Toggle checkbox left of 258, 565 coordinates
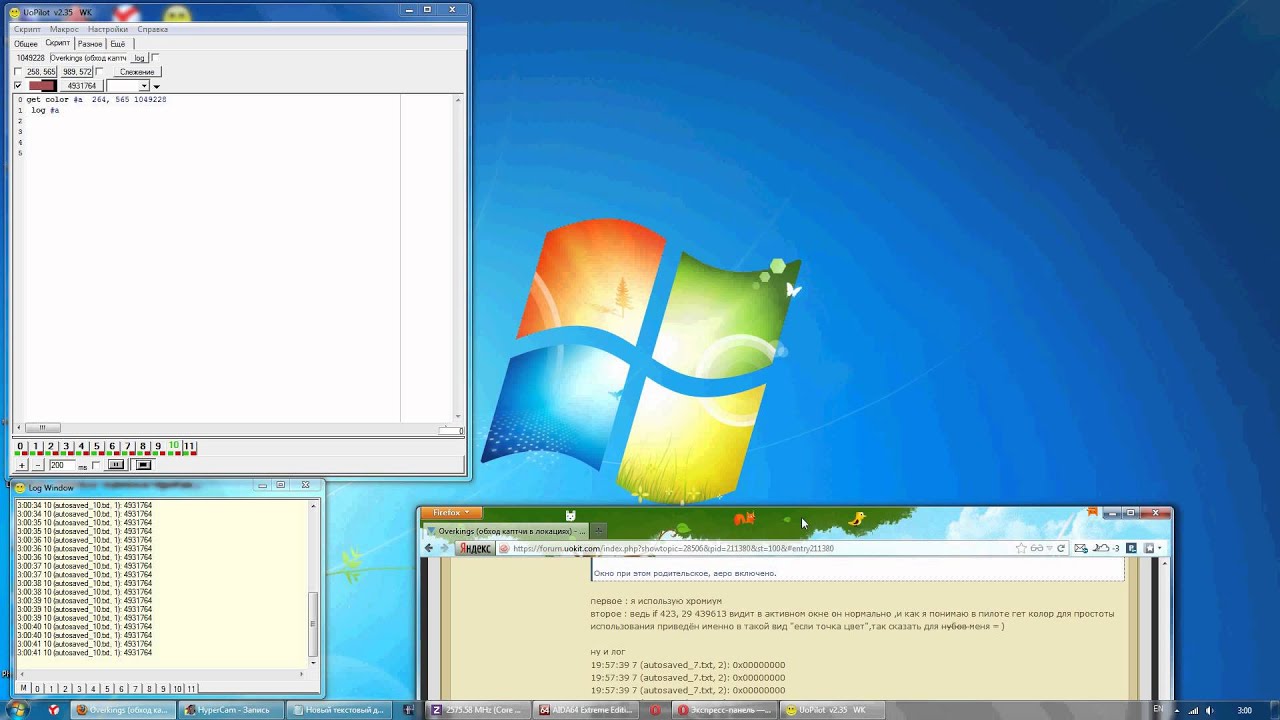1280x720 pixels. 18,72
